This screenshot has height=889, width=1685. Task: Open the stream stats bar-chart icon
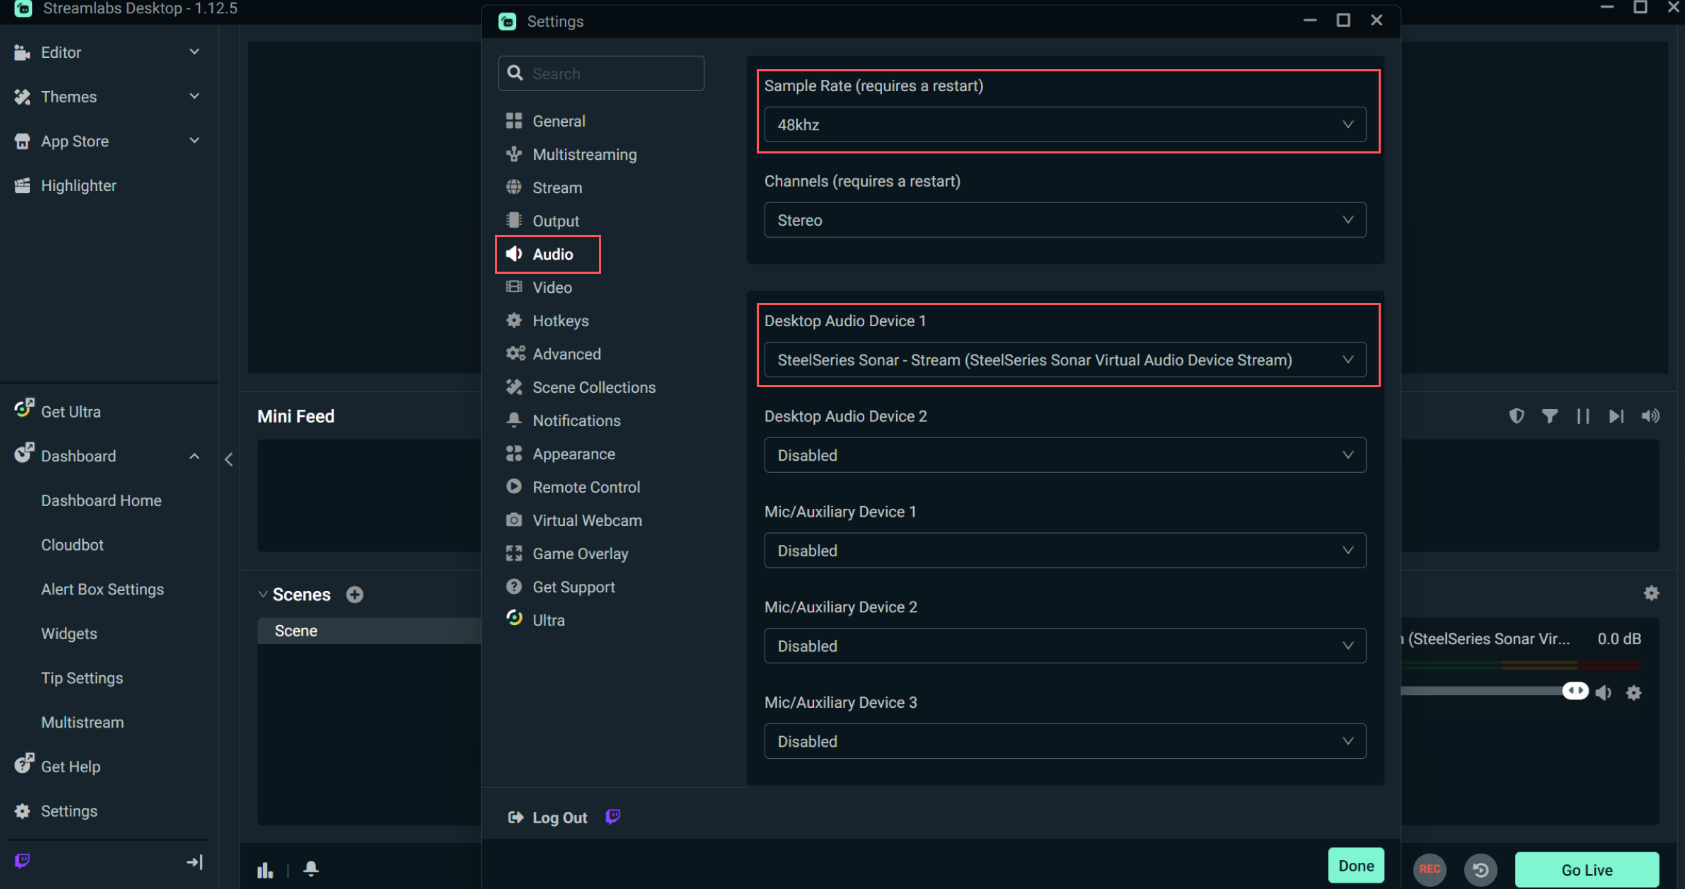pos(265,870)
